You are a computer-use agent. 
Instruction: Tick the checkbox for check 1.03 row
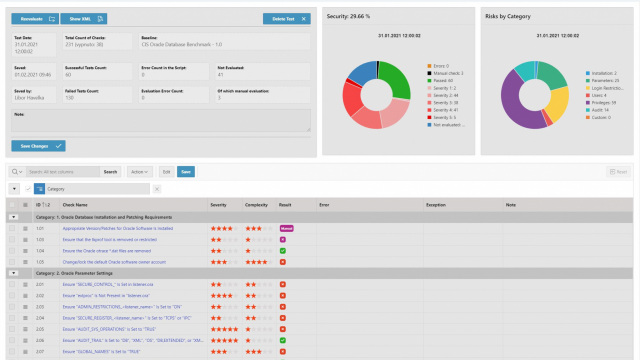tap(12, 240)
